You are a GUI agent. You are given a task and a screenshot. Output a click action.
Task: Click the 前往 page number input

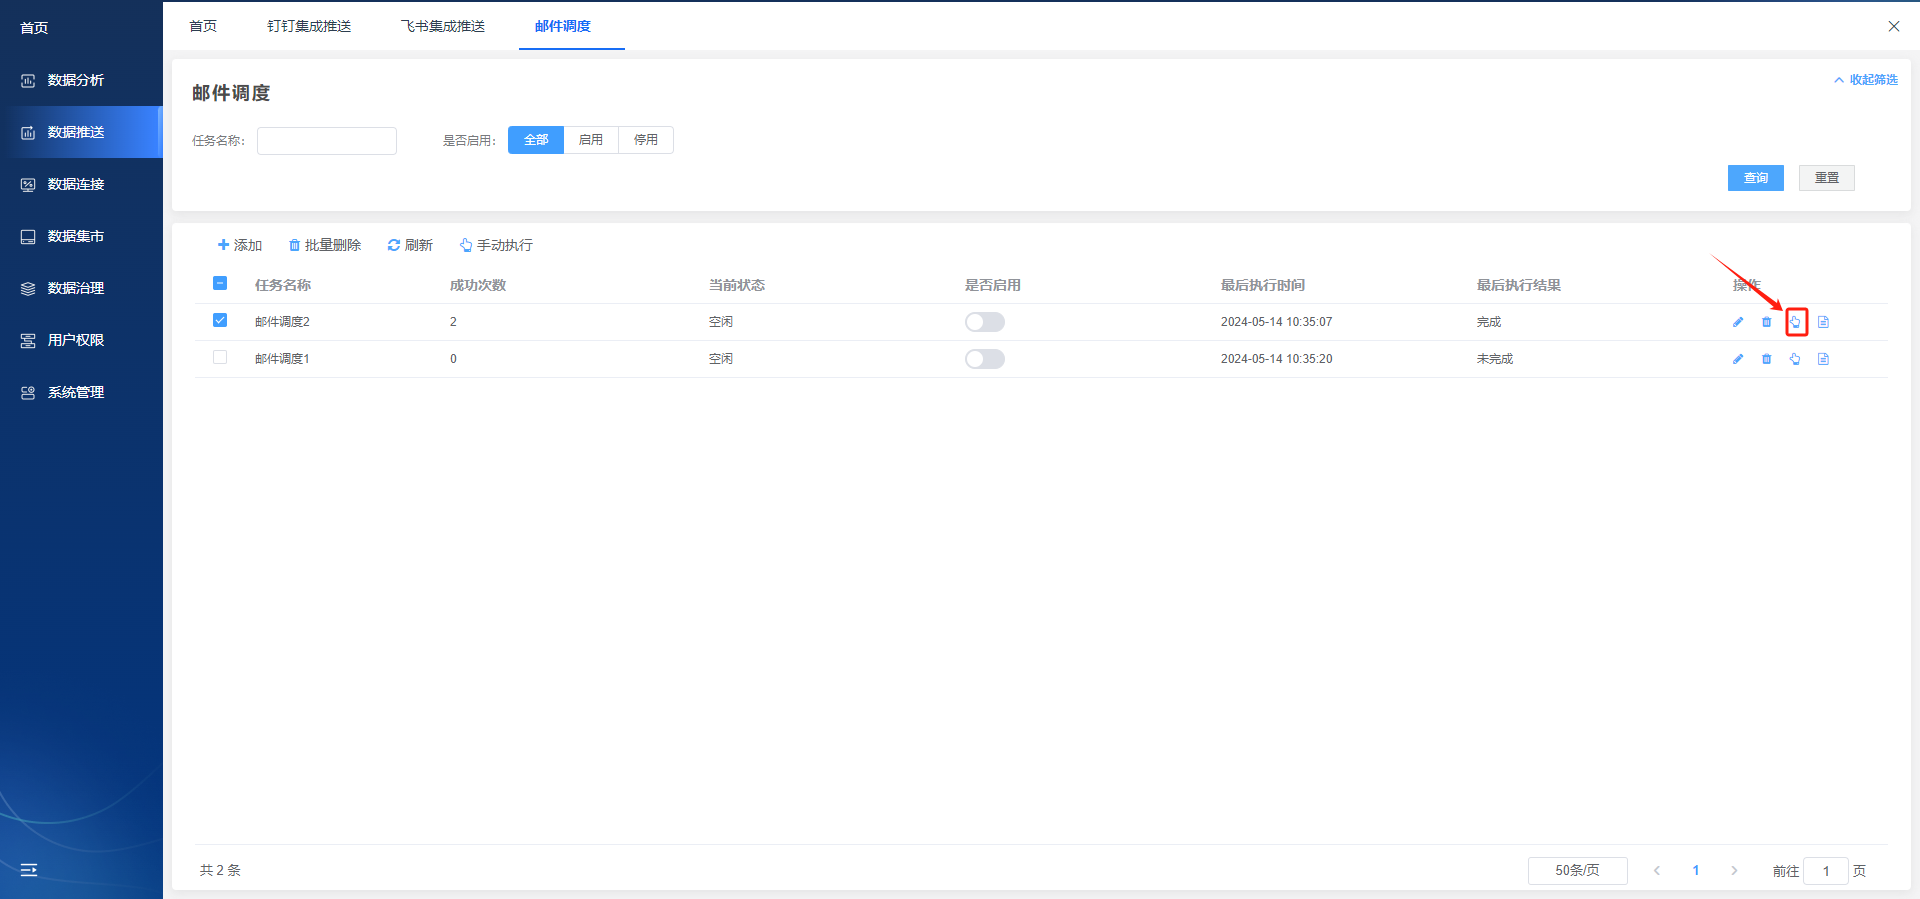click(1825, 871)
